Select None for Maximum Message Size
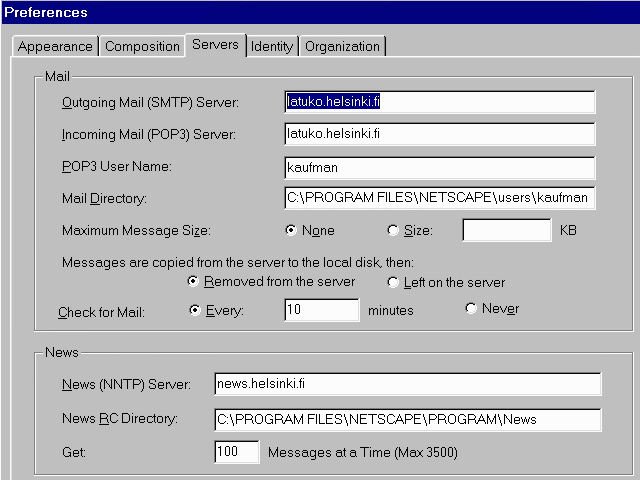This screenshot has width=640, height=480. point(292,231)
